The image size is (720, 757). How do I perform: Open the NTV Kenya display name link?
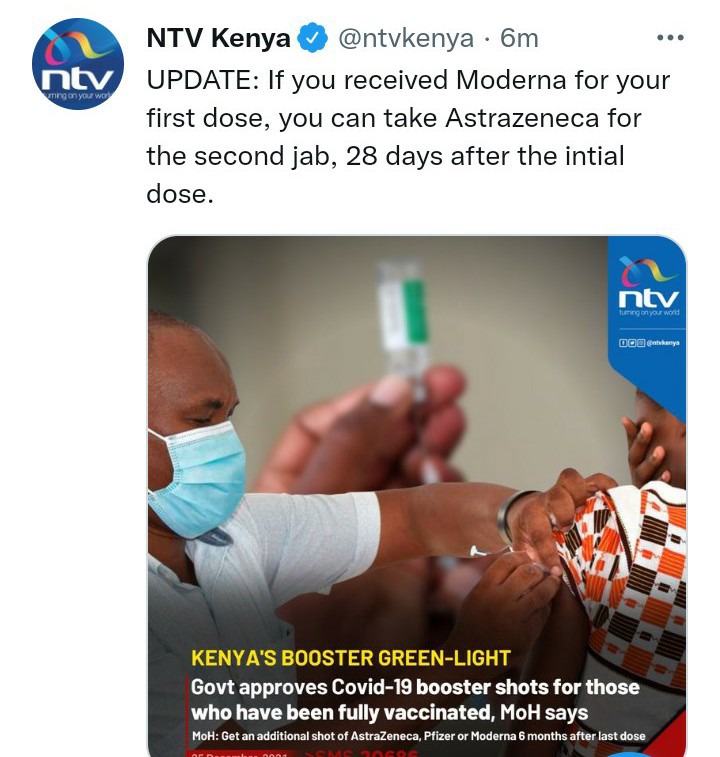[218, 38]
